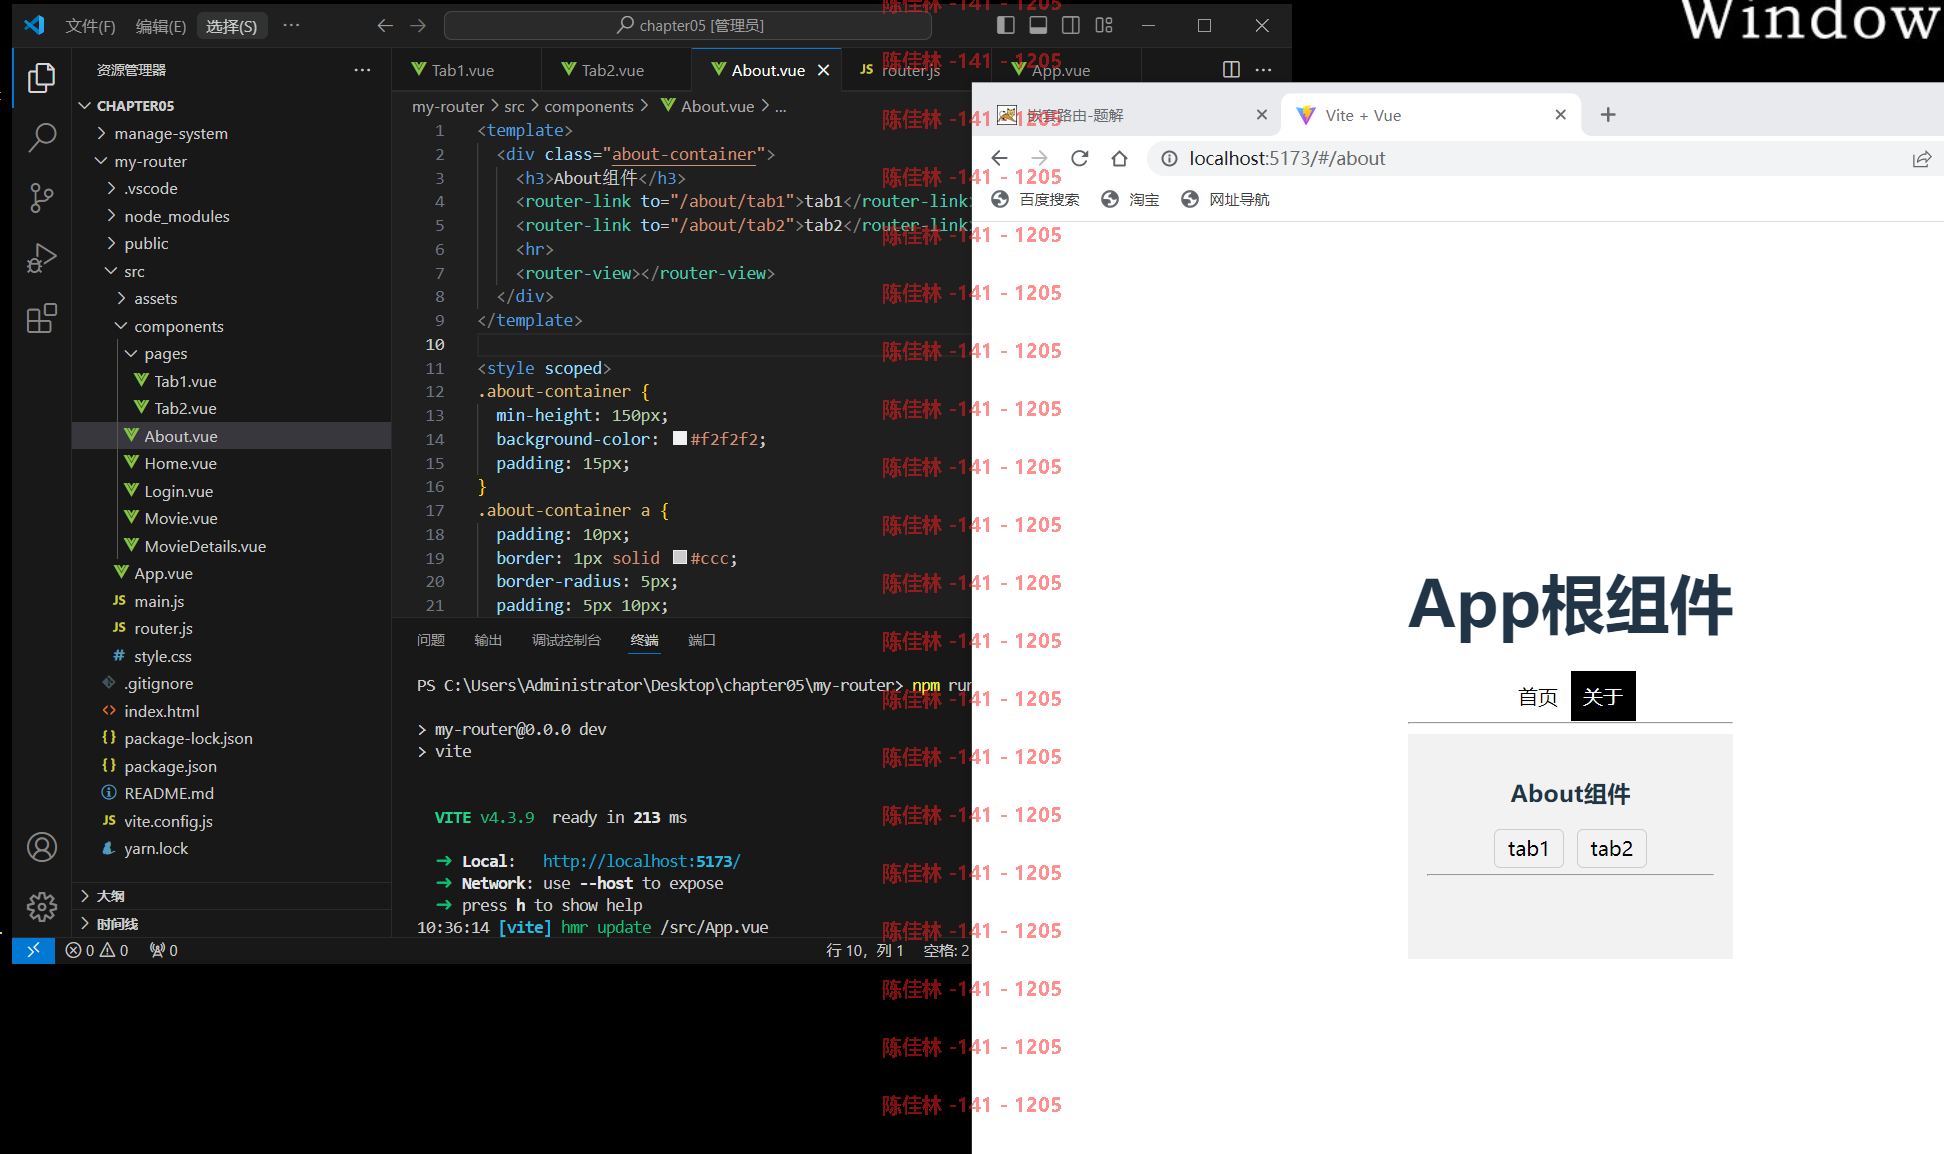Open the Source Control view

41,197
